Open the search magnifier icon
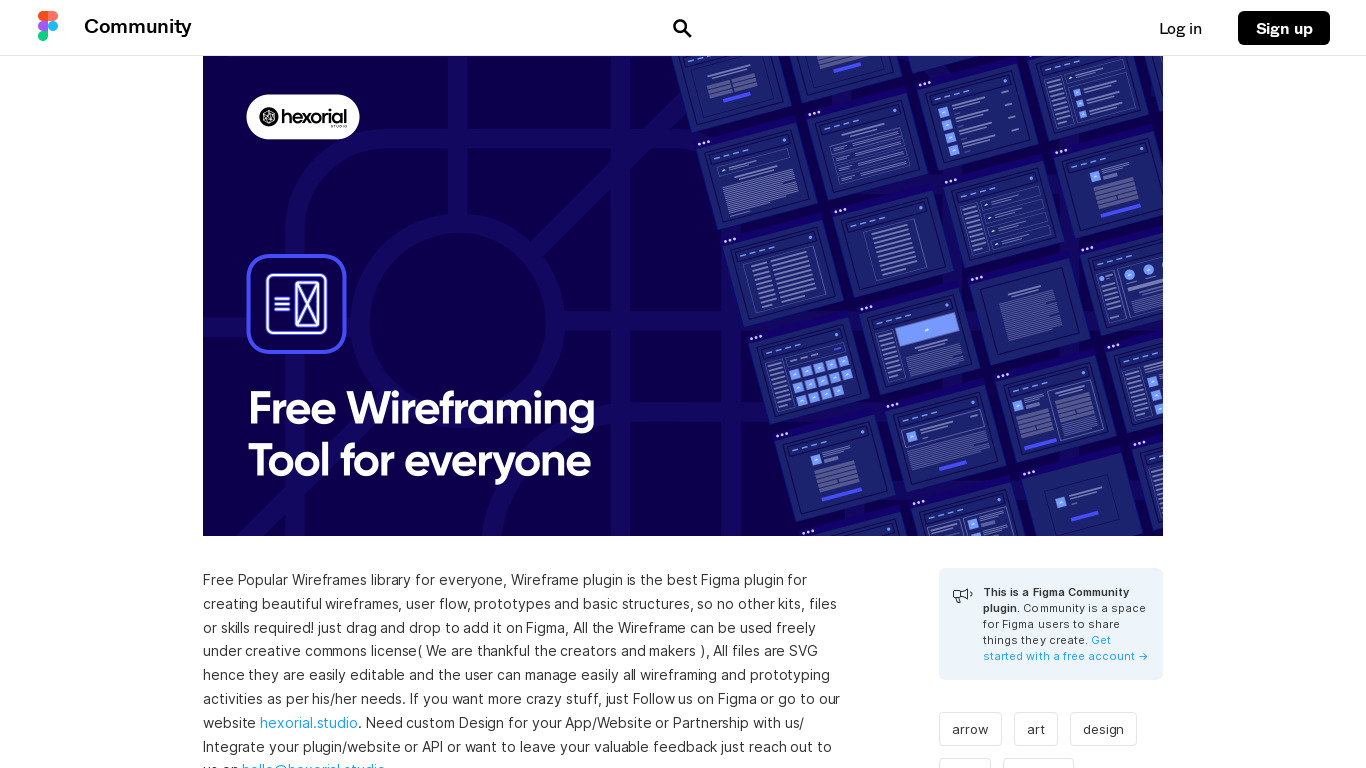 click(682, 28)
